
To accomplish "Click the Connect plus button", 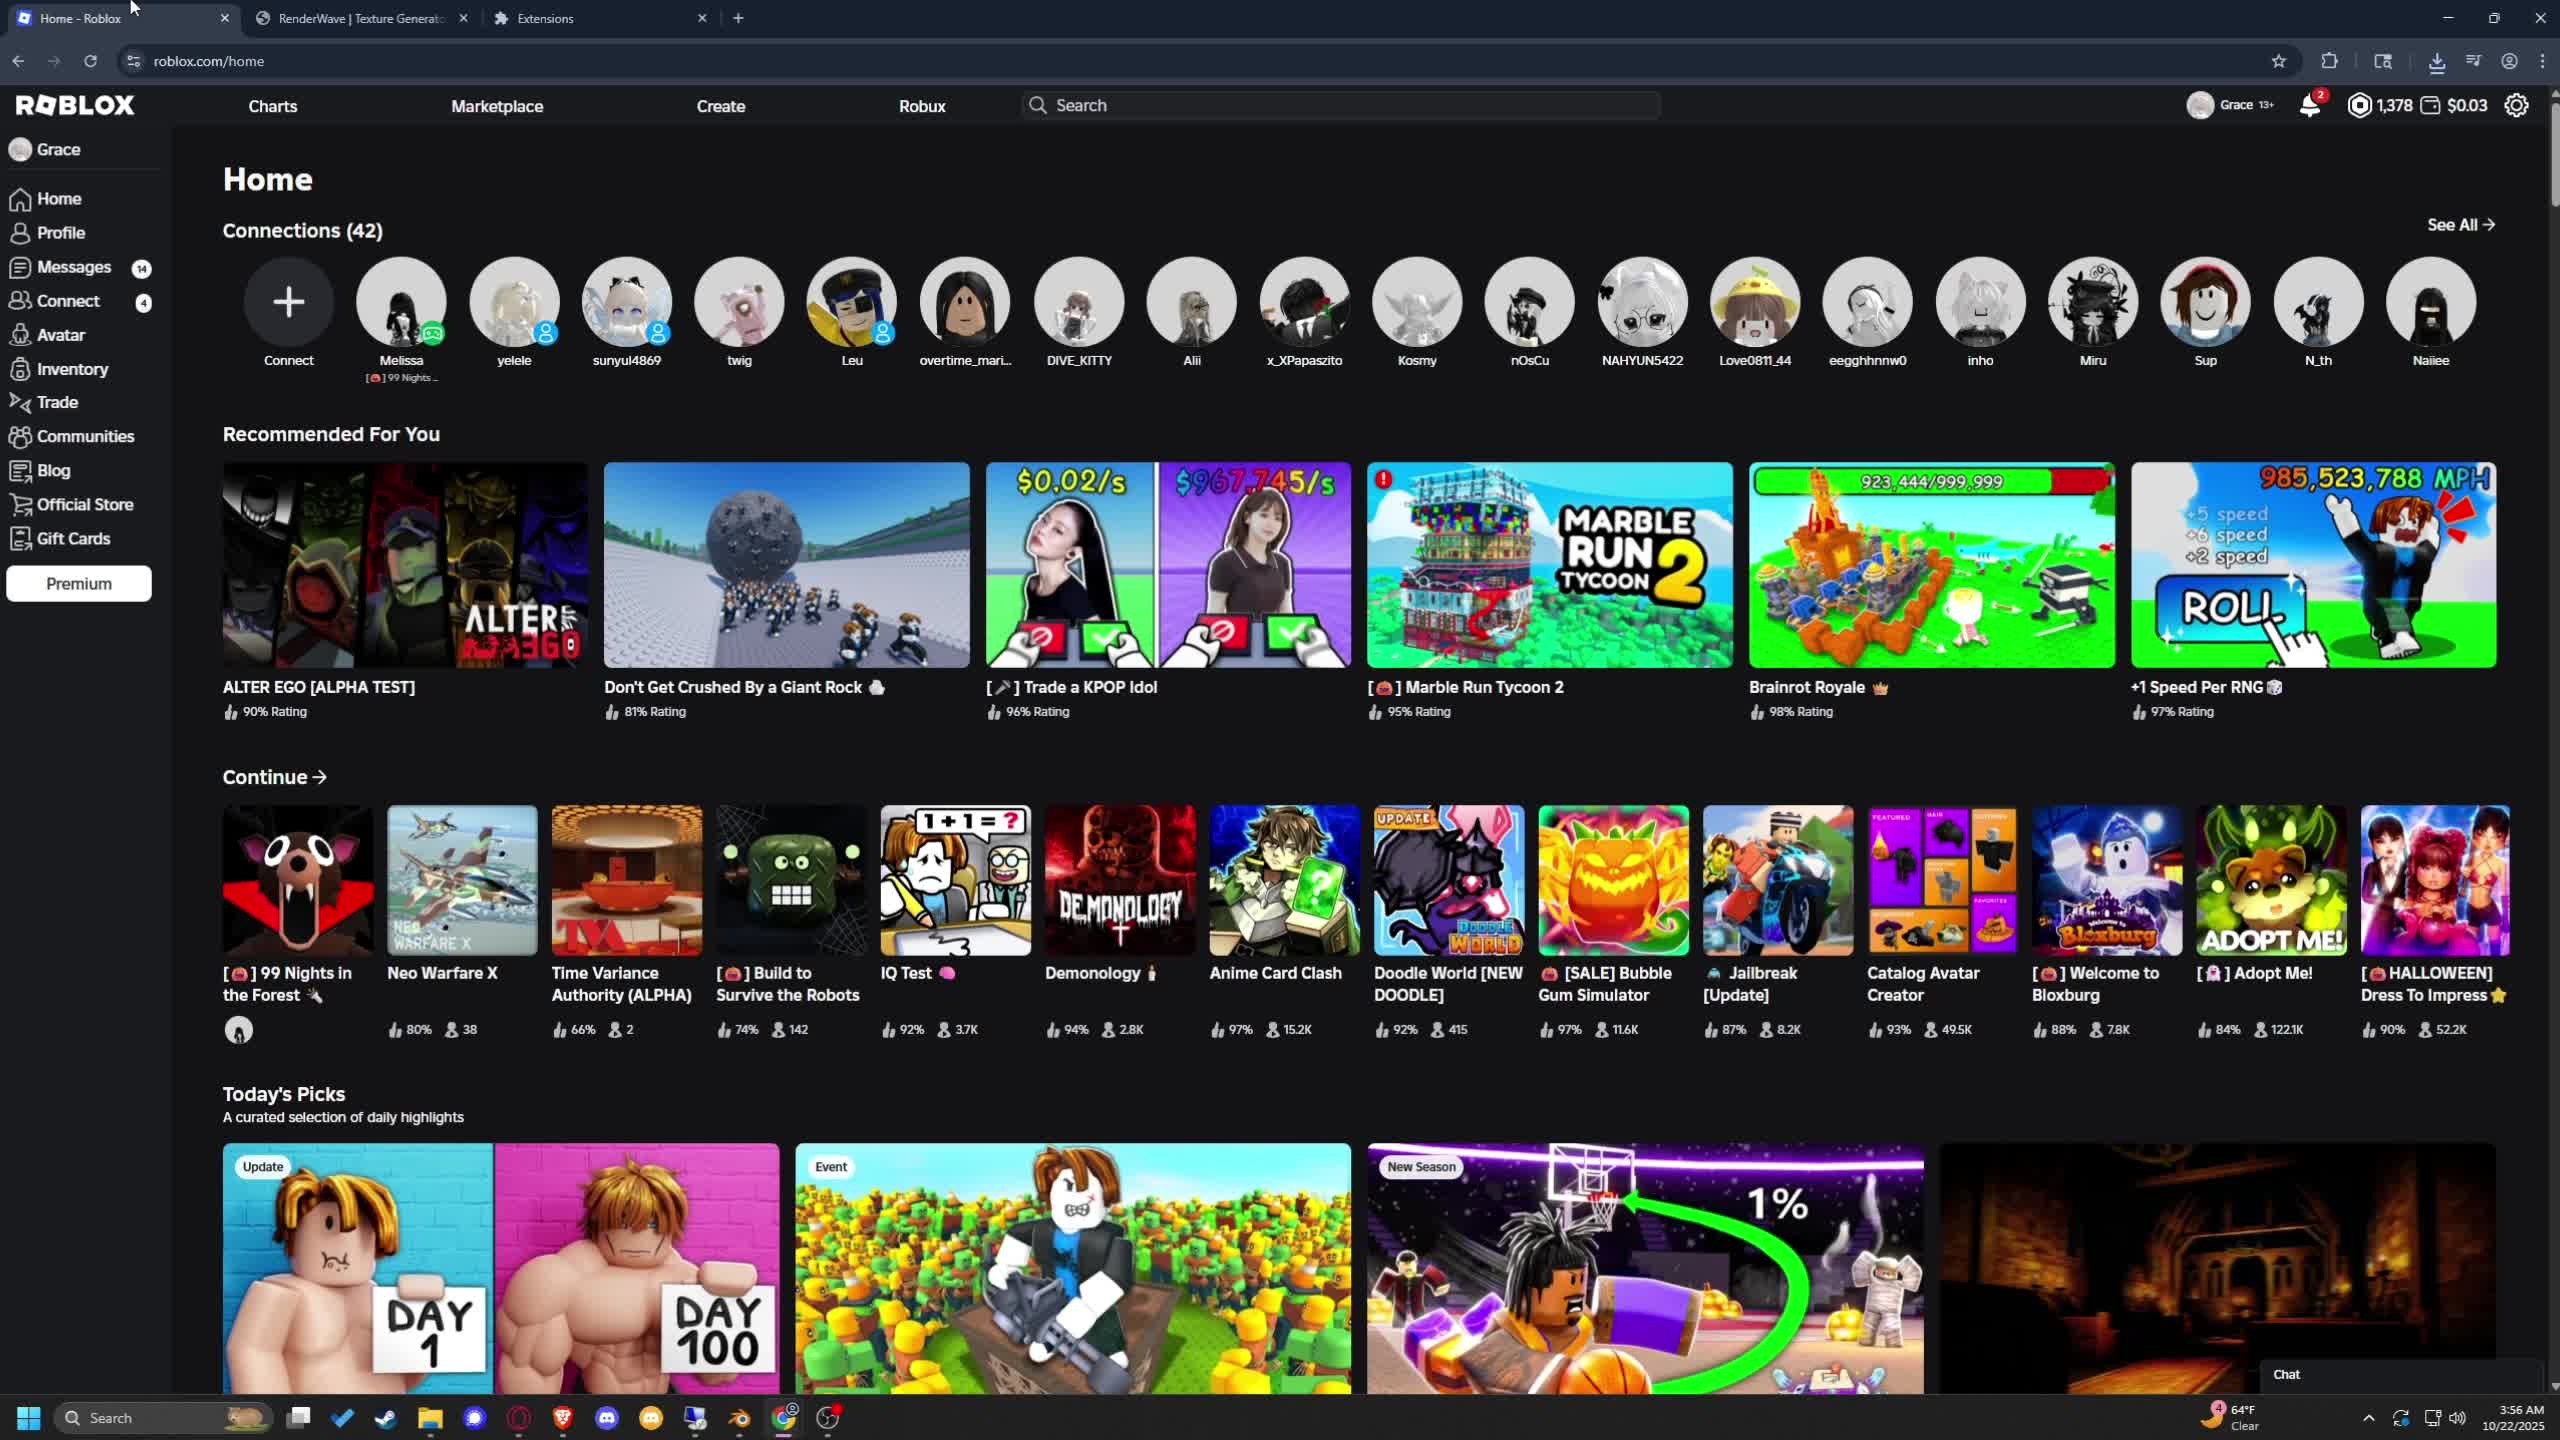I will click(x=288, y=302).
